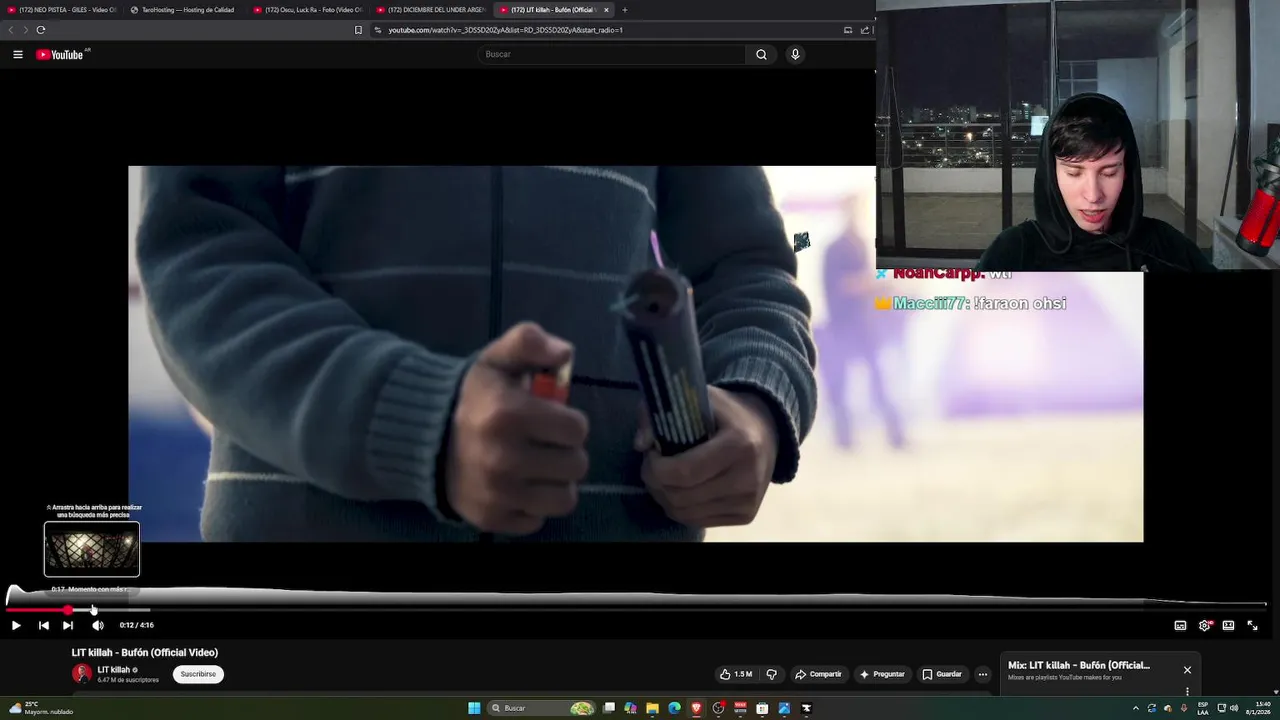The height and width of the screenshot is (720, 1280).
Task: Go back in browser history
Action: point(11,30)
